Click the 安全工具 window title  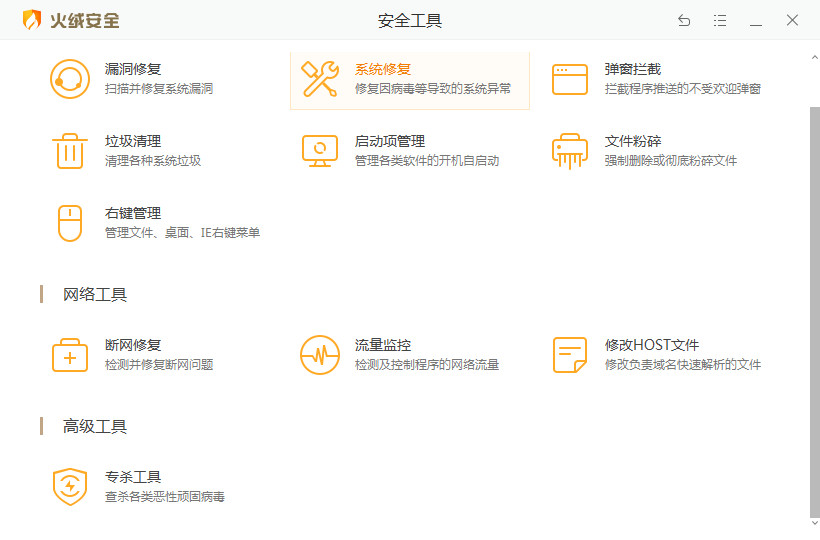(410, 20)
